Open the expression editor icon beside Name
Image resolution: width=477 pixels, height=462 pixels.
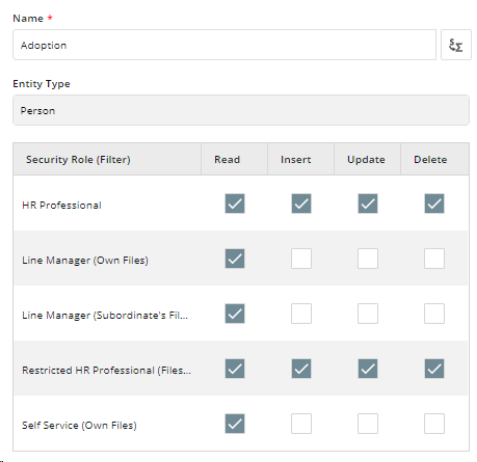(x=456, y=45)
